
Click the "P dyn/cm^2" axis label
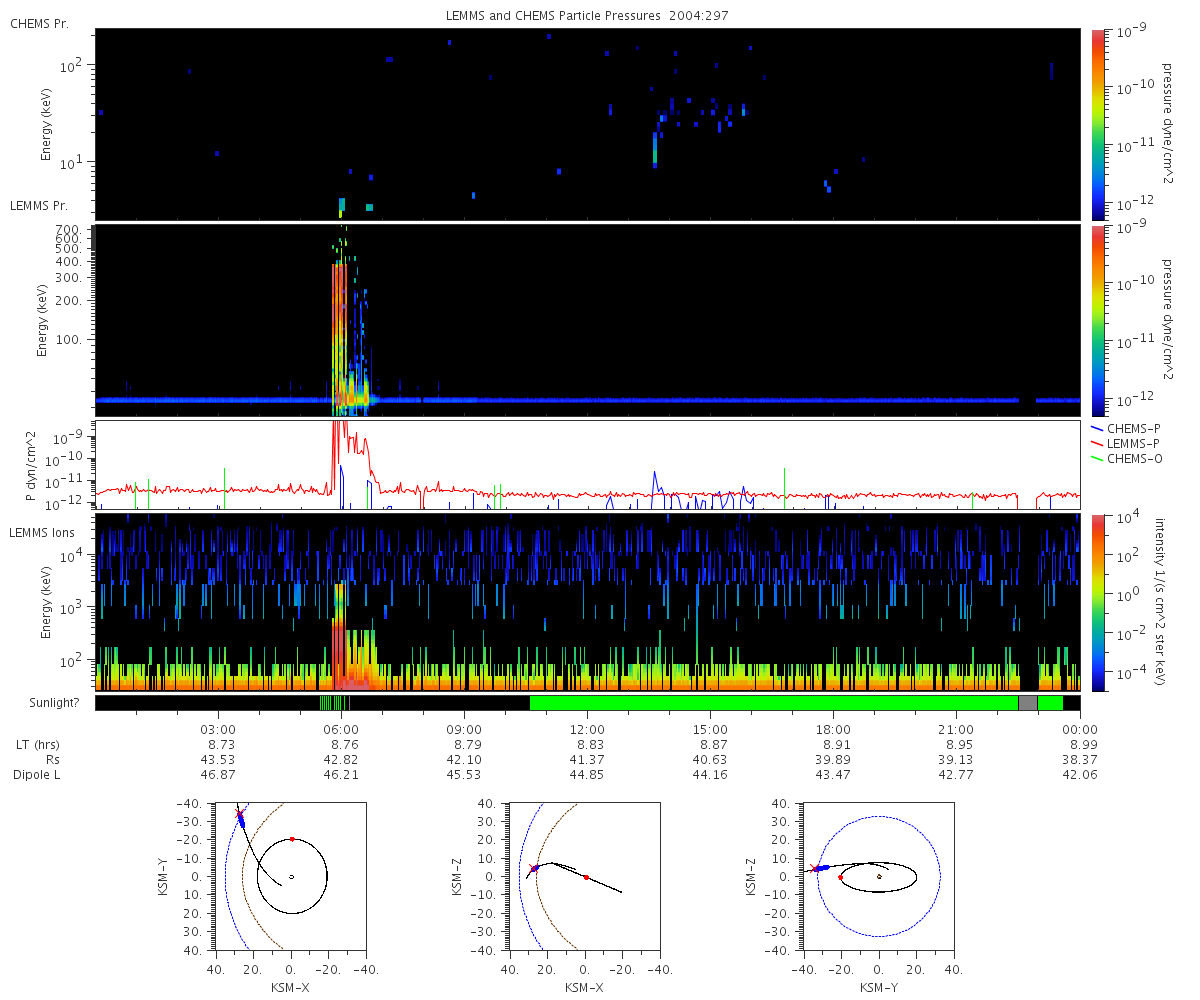31,464
